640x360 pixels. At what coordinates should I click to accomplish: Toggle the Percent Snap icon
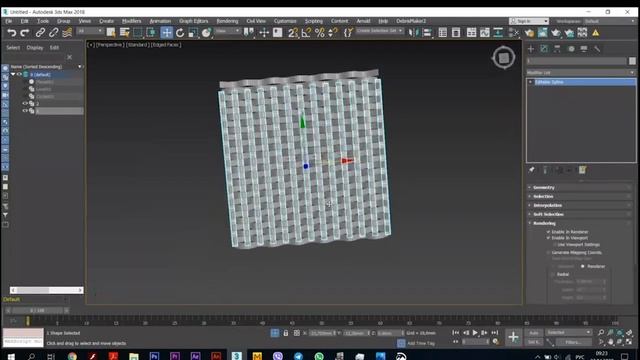point(320,33)
